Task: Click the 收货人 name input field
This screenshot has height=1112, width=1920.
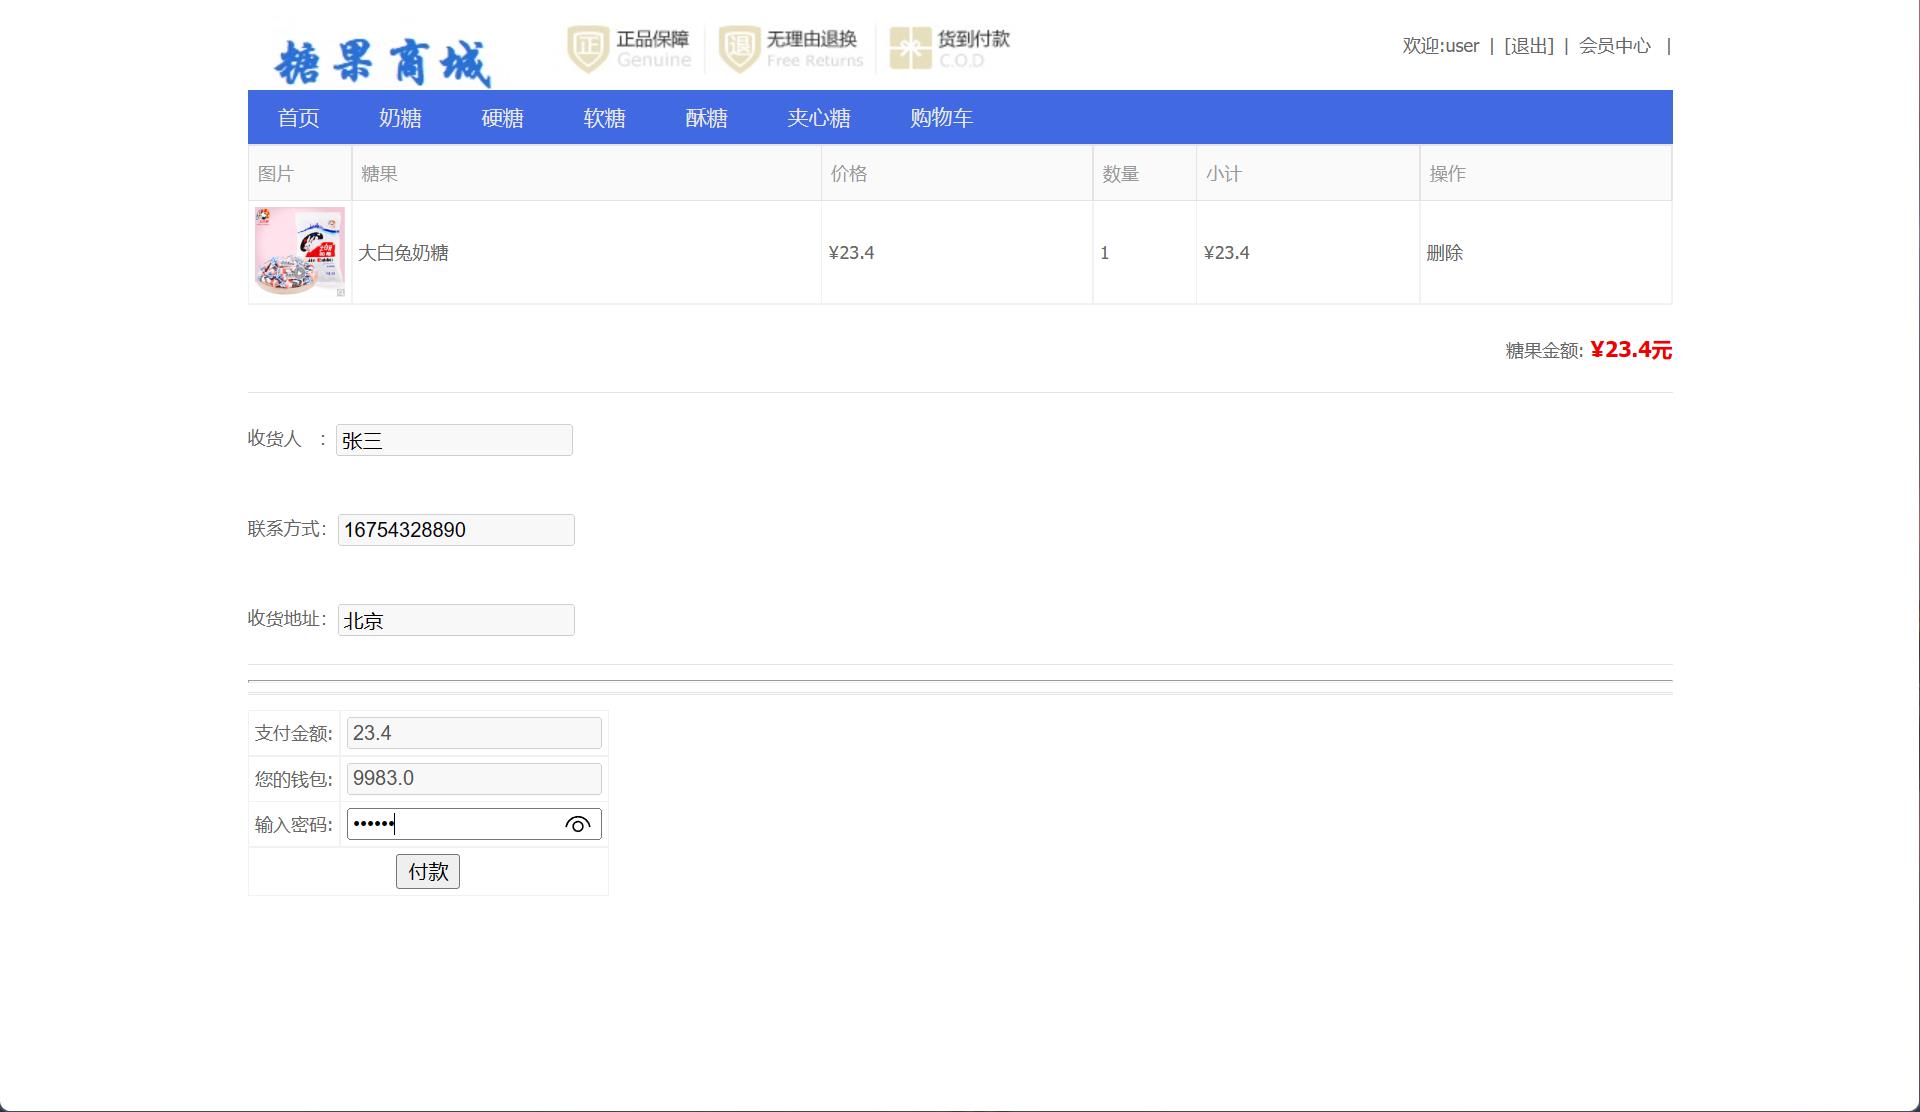Action: [454, 440]
